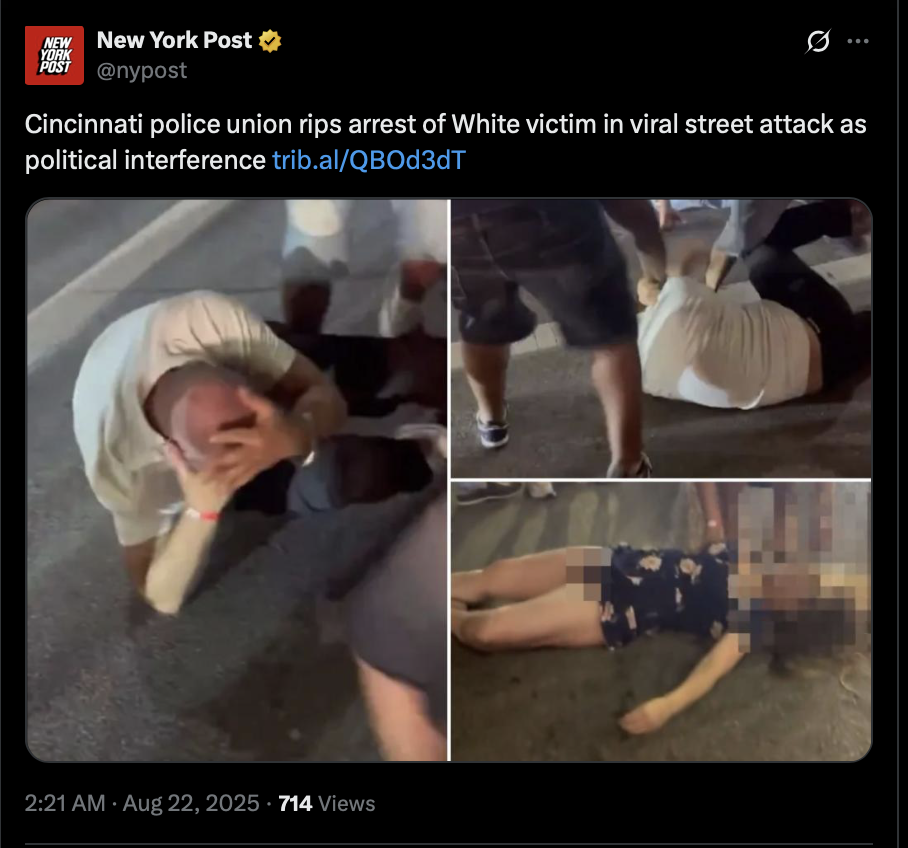Image resolution: width=908 pixels, height=848 pixels.
Task: Open the top-right photo in the collage
Action: [x=661, y=338]
